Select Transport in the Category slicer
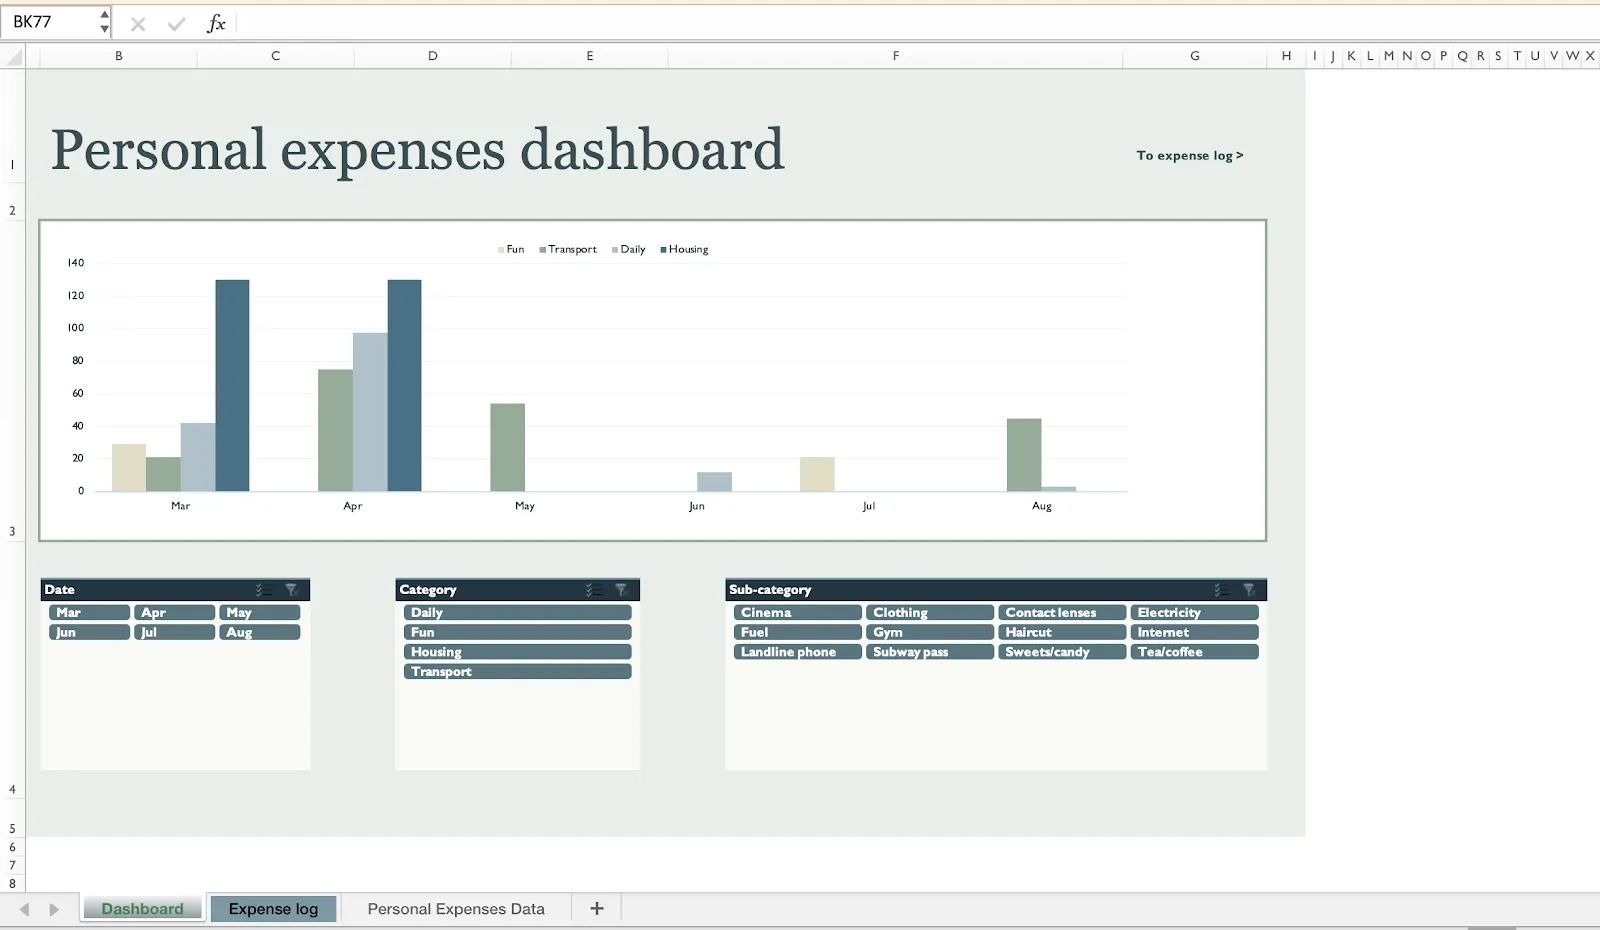 click(518, 671)
